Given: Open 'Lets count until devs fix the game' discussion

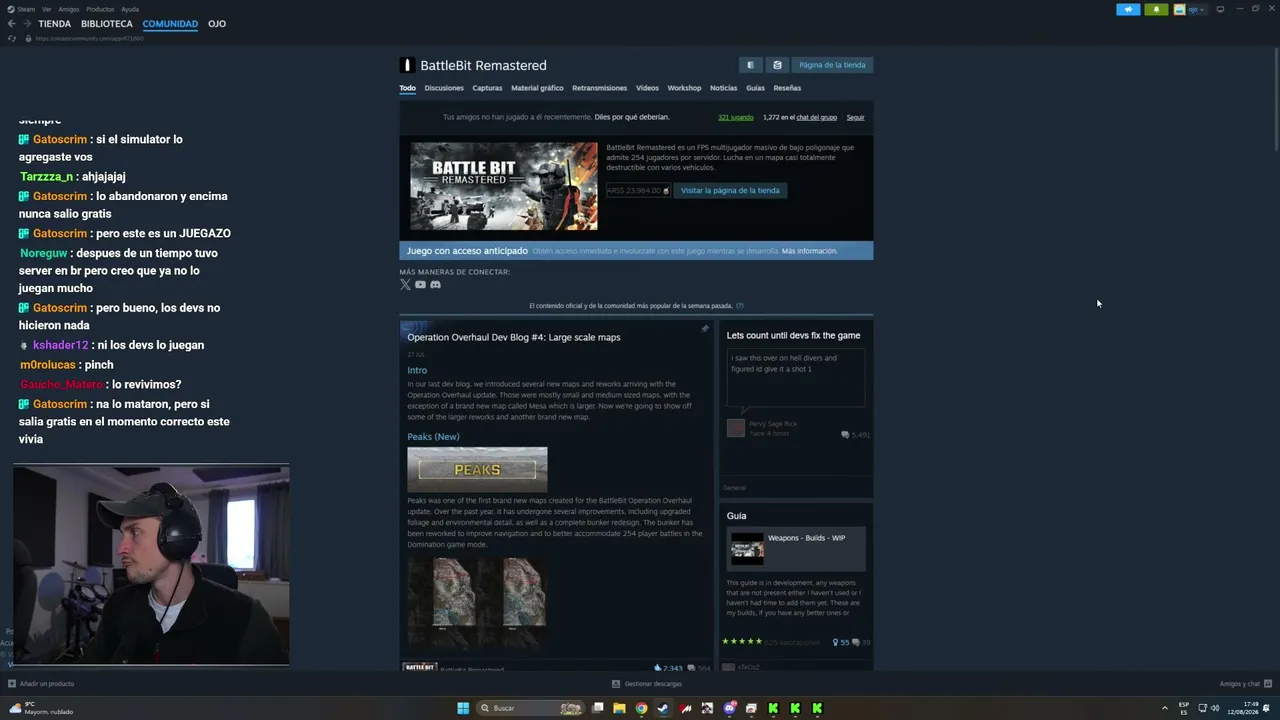Looking at the screenshot, I should [794, 336].
